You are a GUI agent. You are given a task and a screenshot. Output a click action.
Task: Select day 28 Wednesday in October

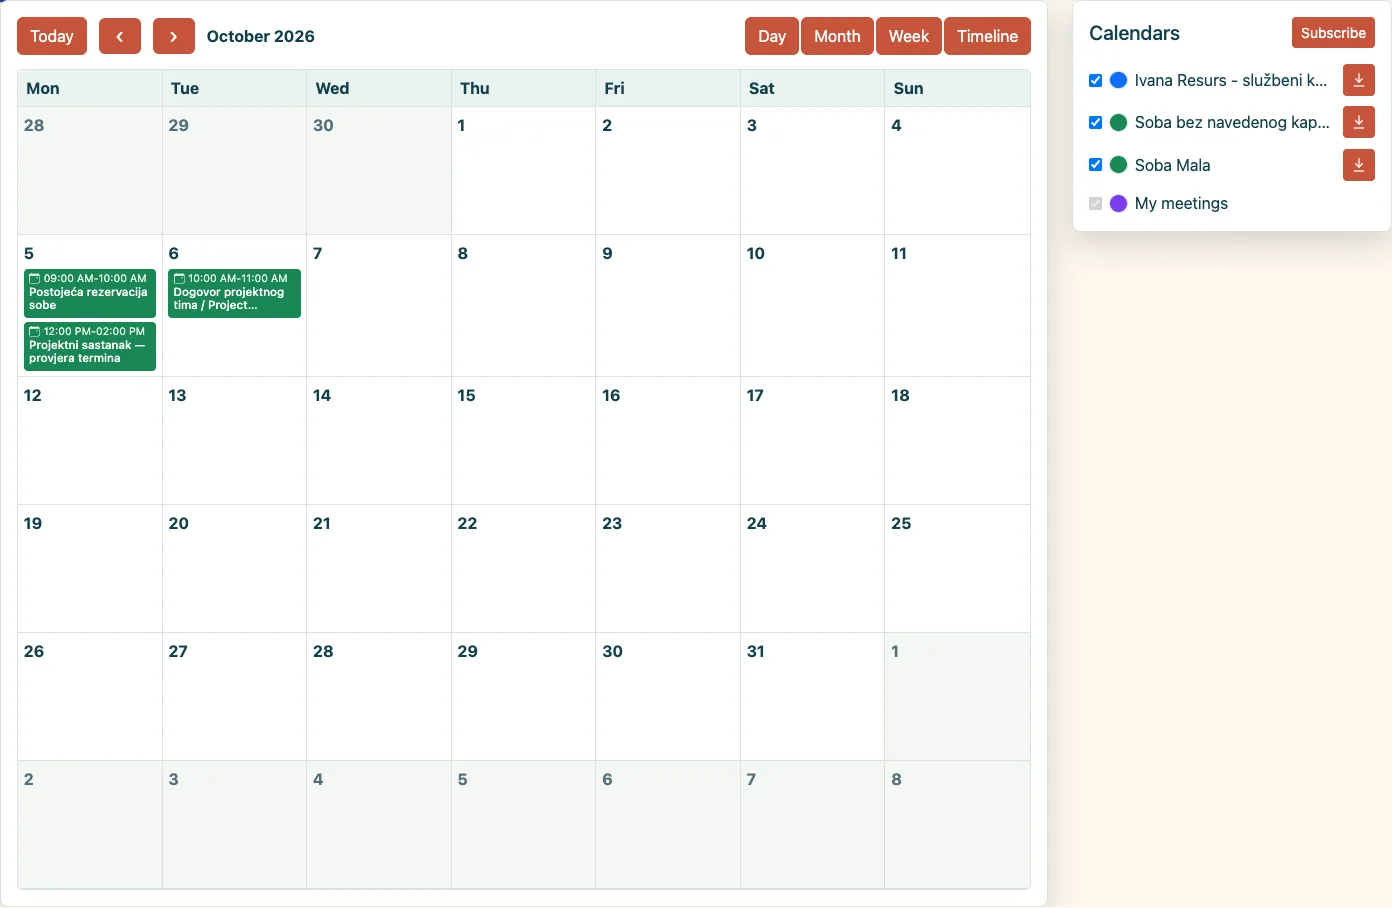(379, 696)
